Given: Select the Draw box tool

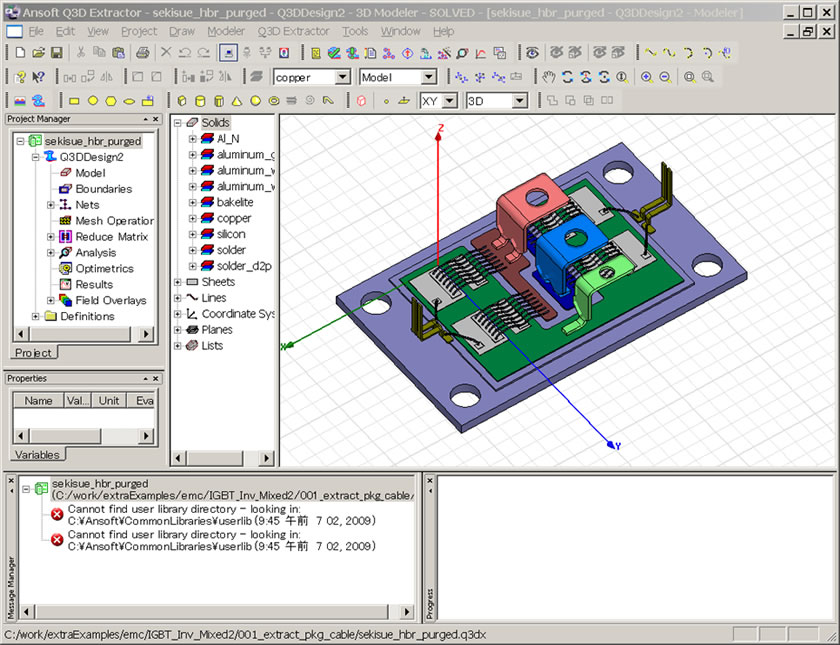Looking at the screenshot, I should pos(182,101).
